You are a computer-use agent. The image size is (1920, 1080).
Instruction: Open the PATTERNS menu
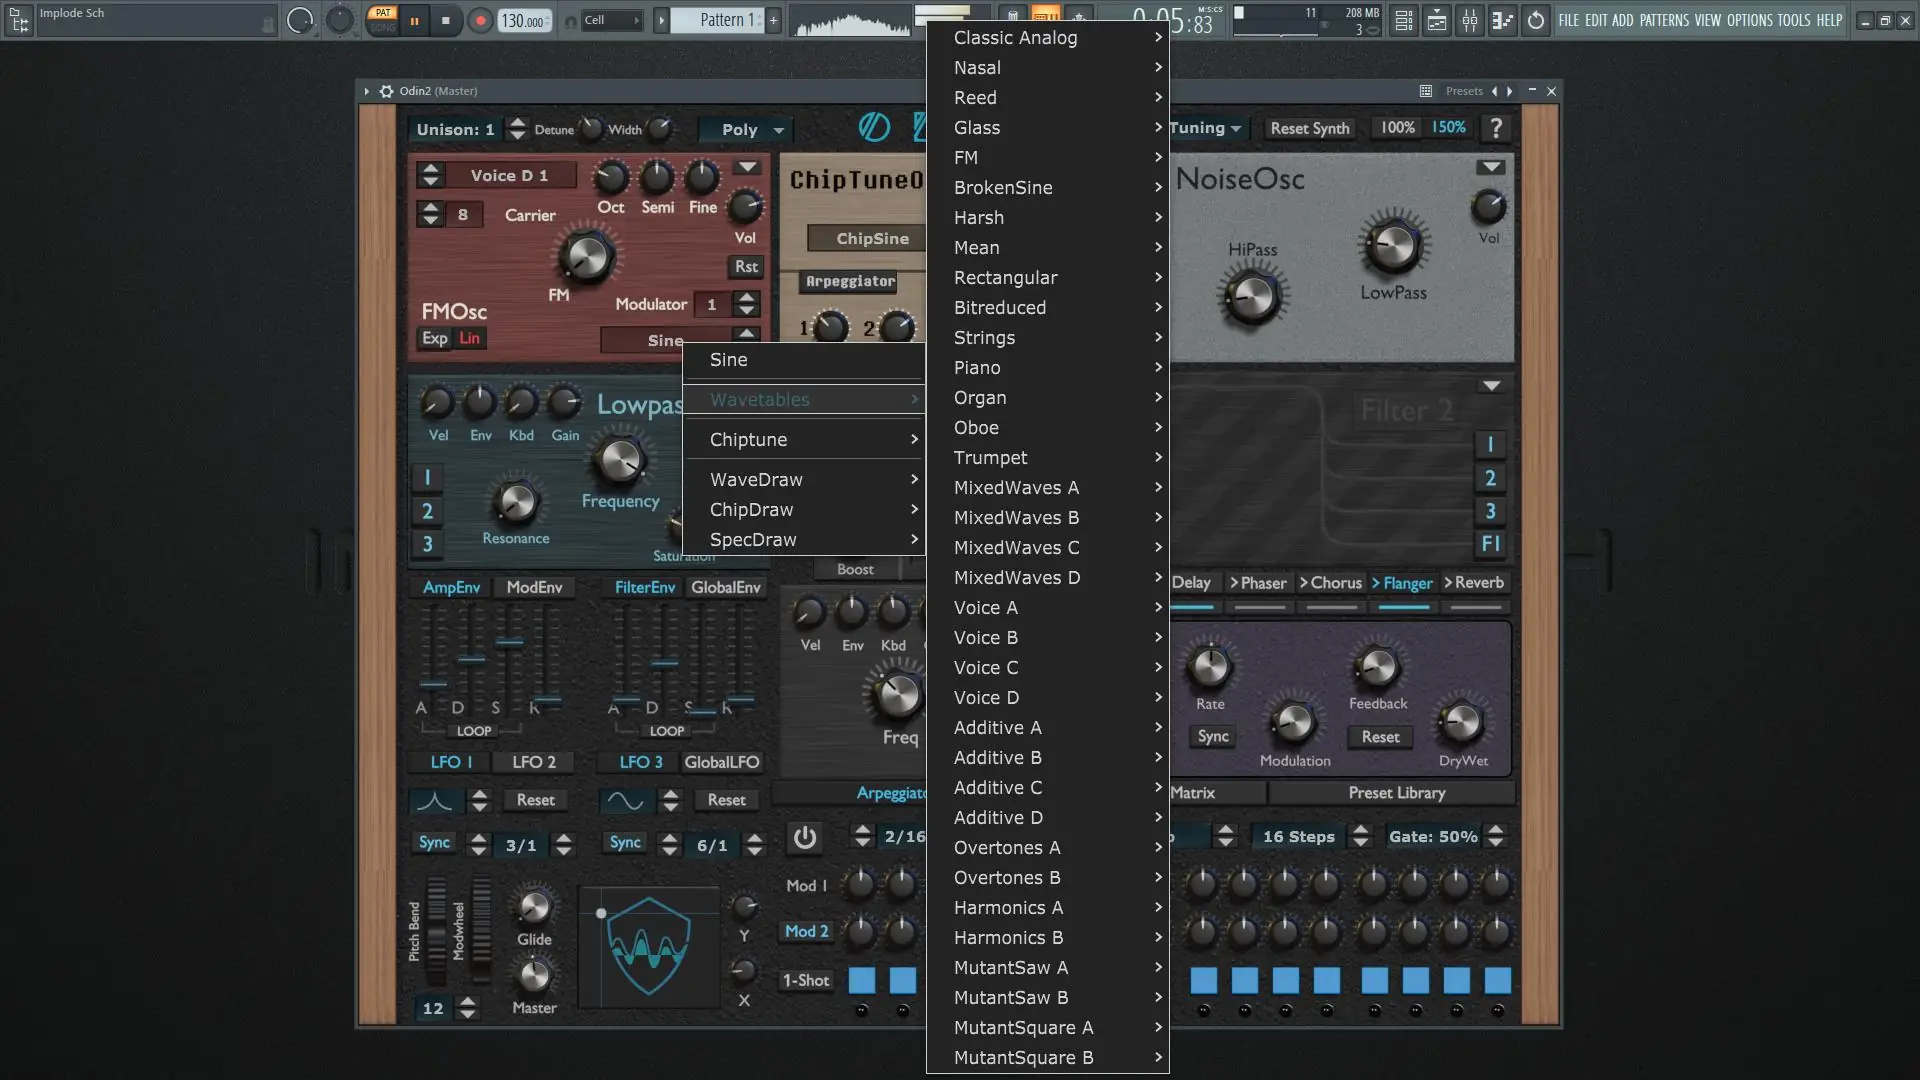click(1664, 20)
